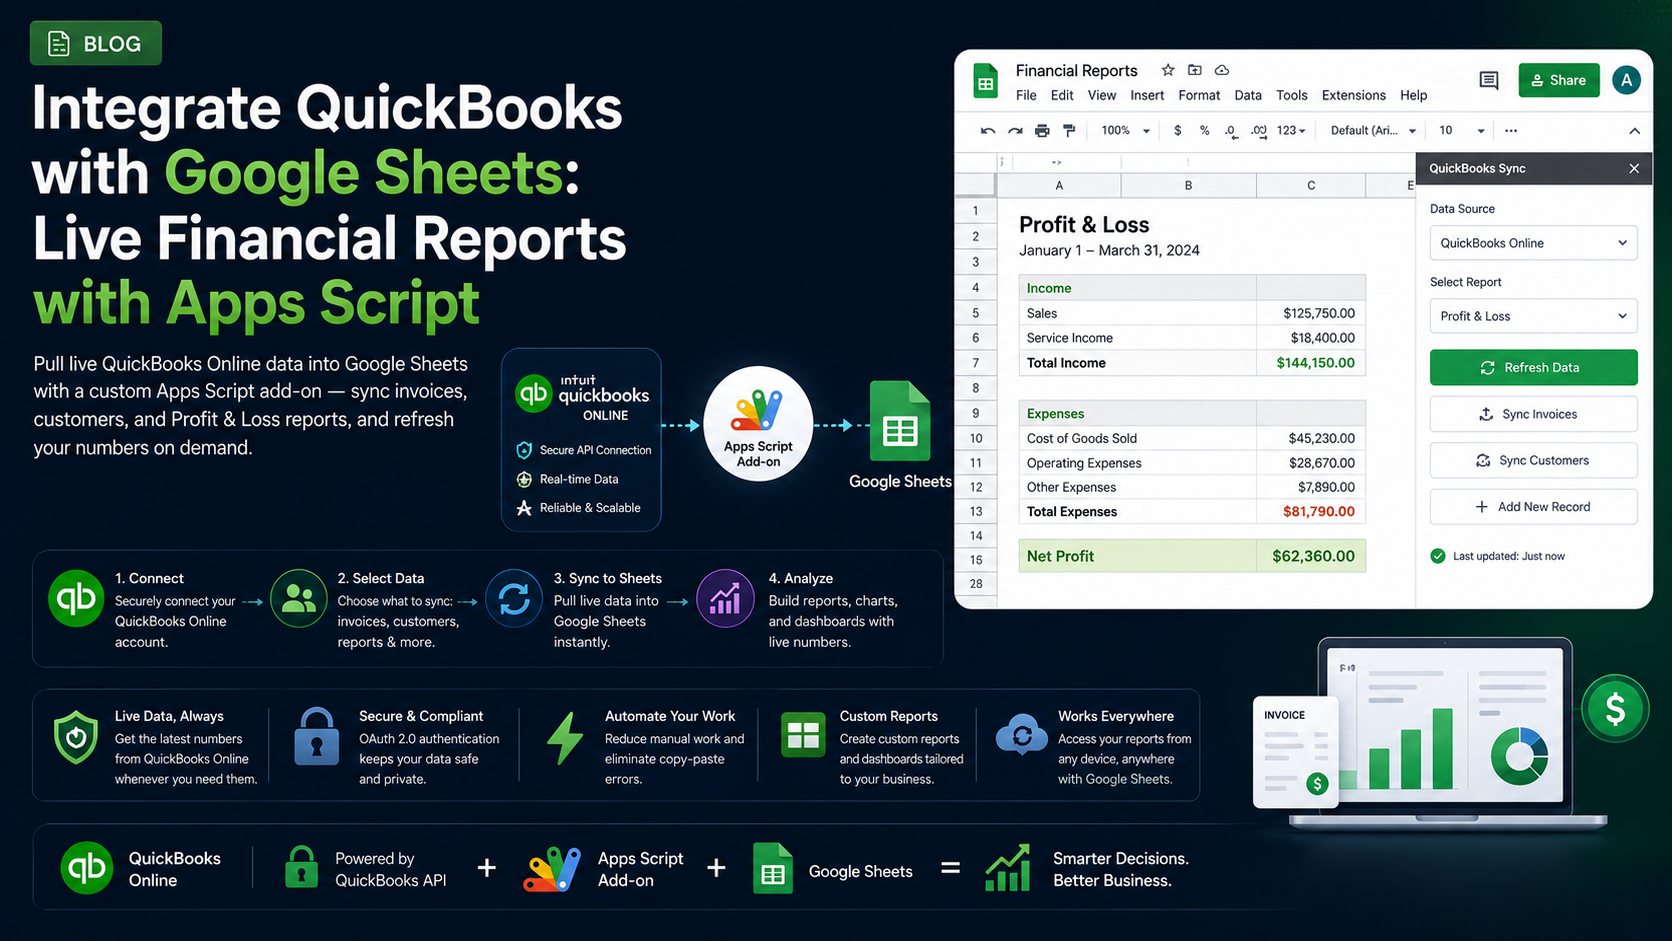Close the QuickBooks Sync sidebar
The width and height of the screenshot is (1672, 941).
point(1634,168)
